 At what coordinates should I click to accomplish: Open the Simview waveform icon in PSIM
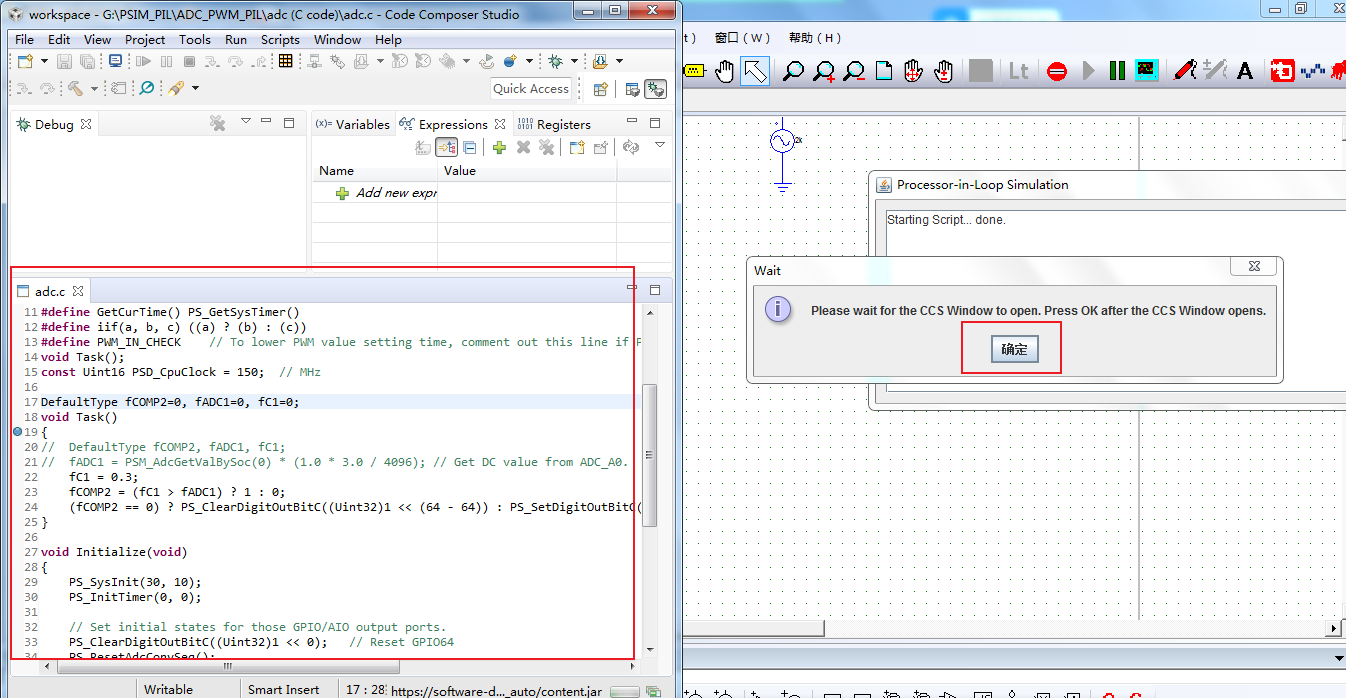(1146, 71)
